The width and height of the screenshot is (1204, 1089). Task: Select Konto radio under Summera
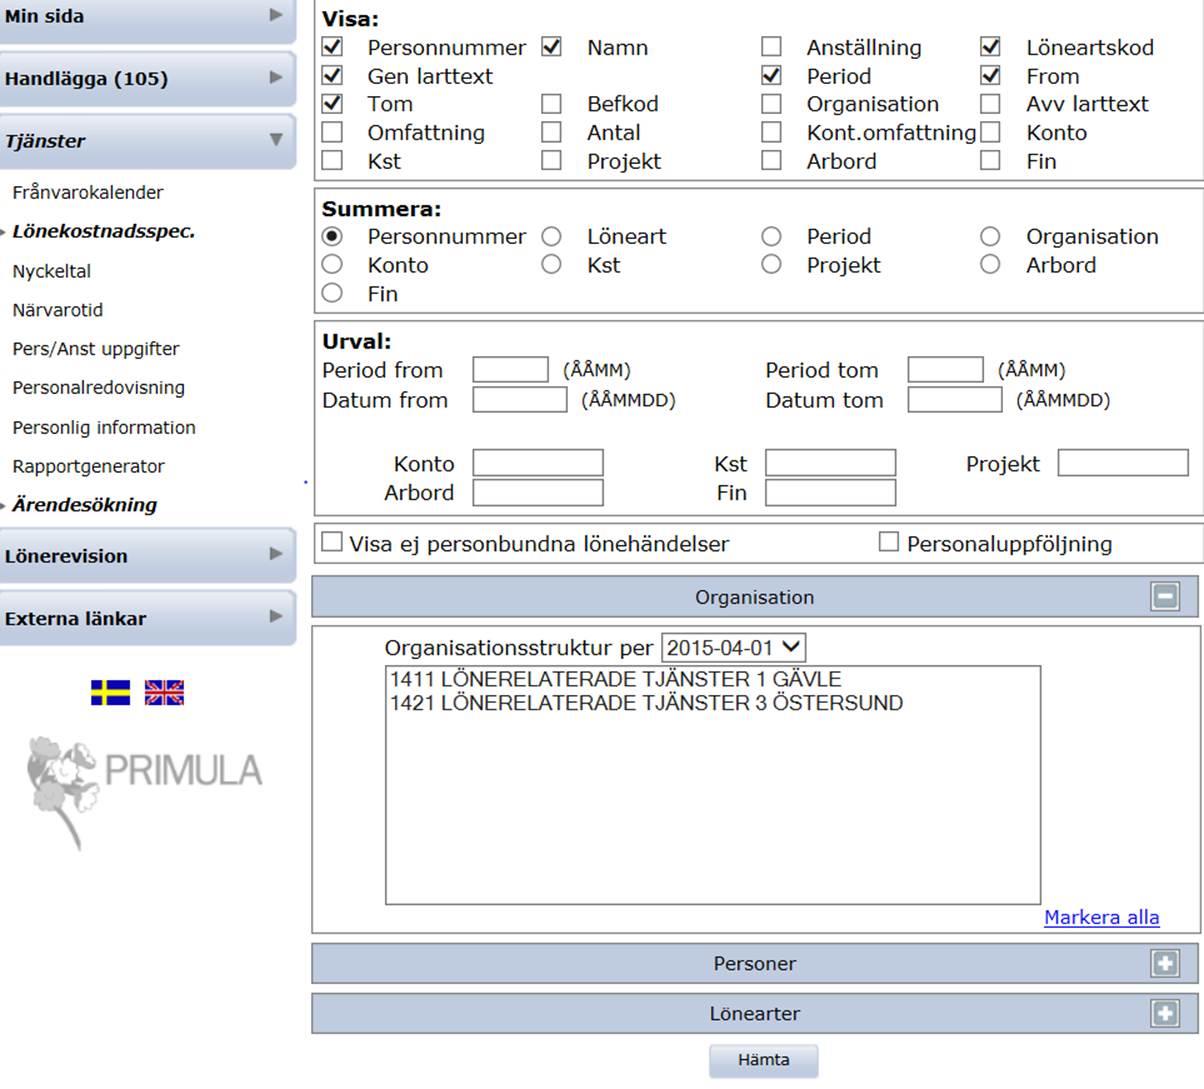click(x=332, y=264)
